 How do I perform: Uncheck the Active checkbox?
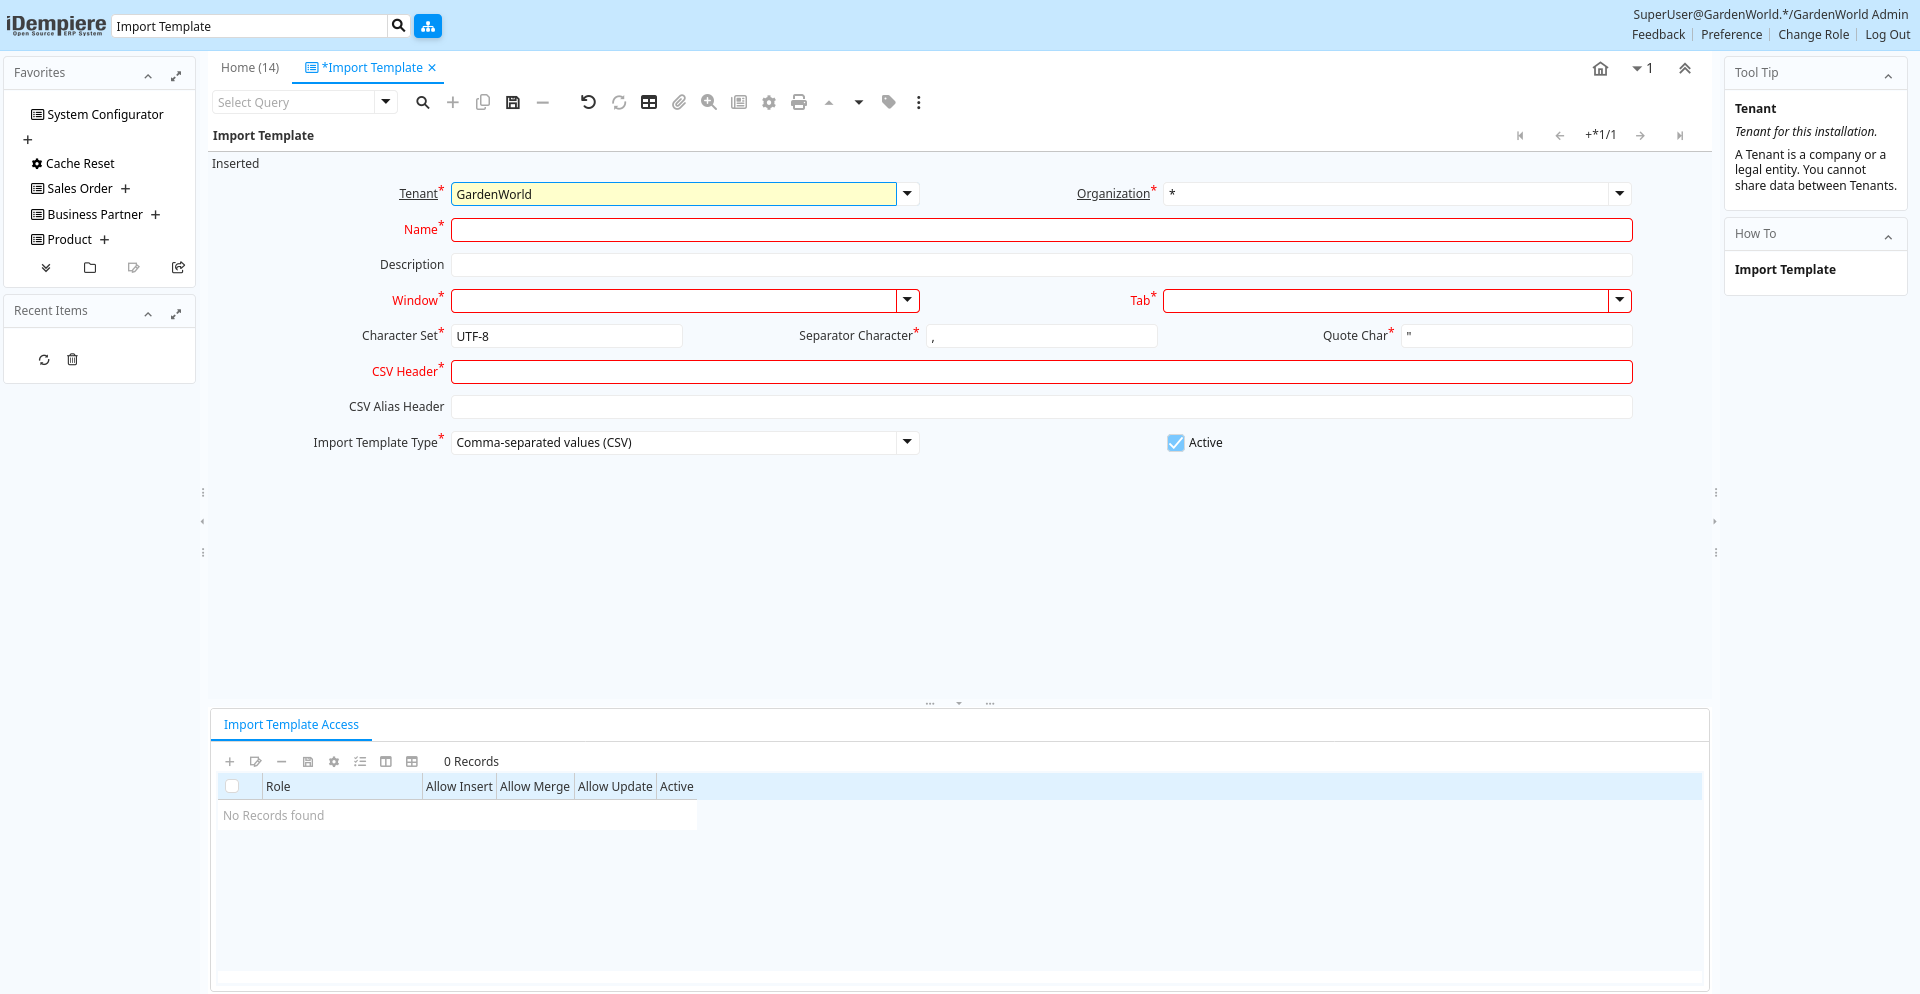tap(1176, 443)
